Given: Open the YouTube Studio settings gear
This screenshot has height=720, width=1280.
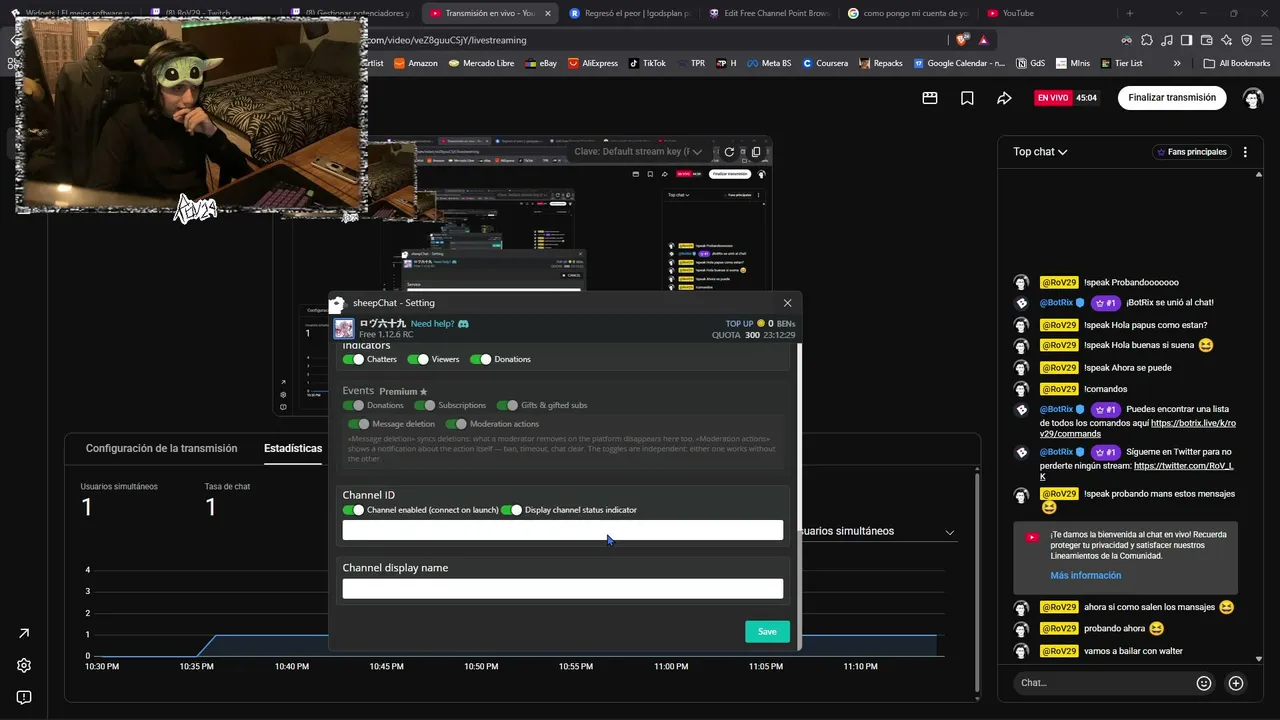Looking at the screenshot, I should (x=24, y=665).
